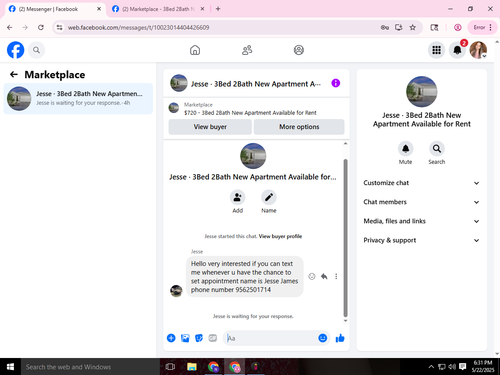Select Jesse conversation in Marketplace list
500x375 pixels.
78,98
